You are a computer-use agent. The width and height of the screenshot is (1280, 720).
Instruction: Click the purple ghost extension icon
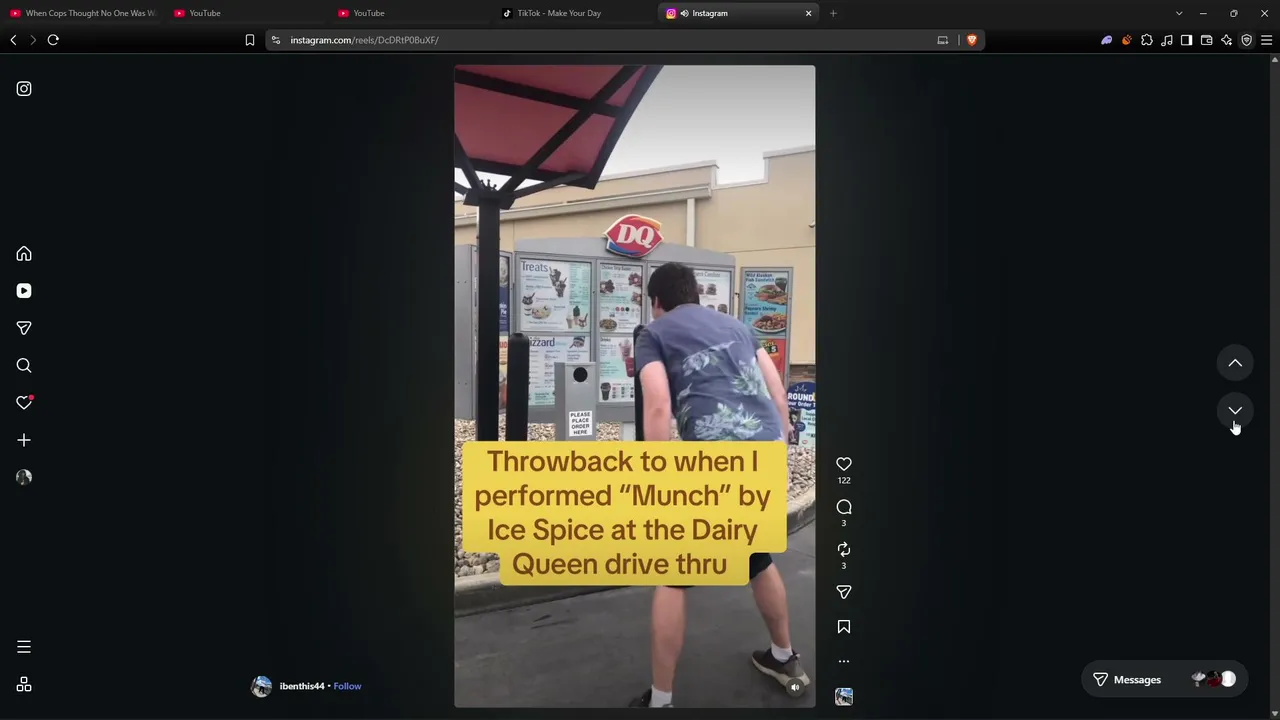click(1107, 40)
